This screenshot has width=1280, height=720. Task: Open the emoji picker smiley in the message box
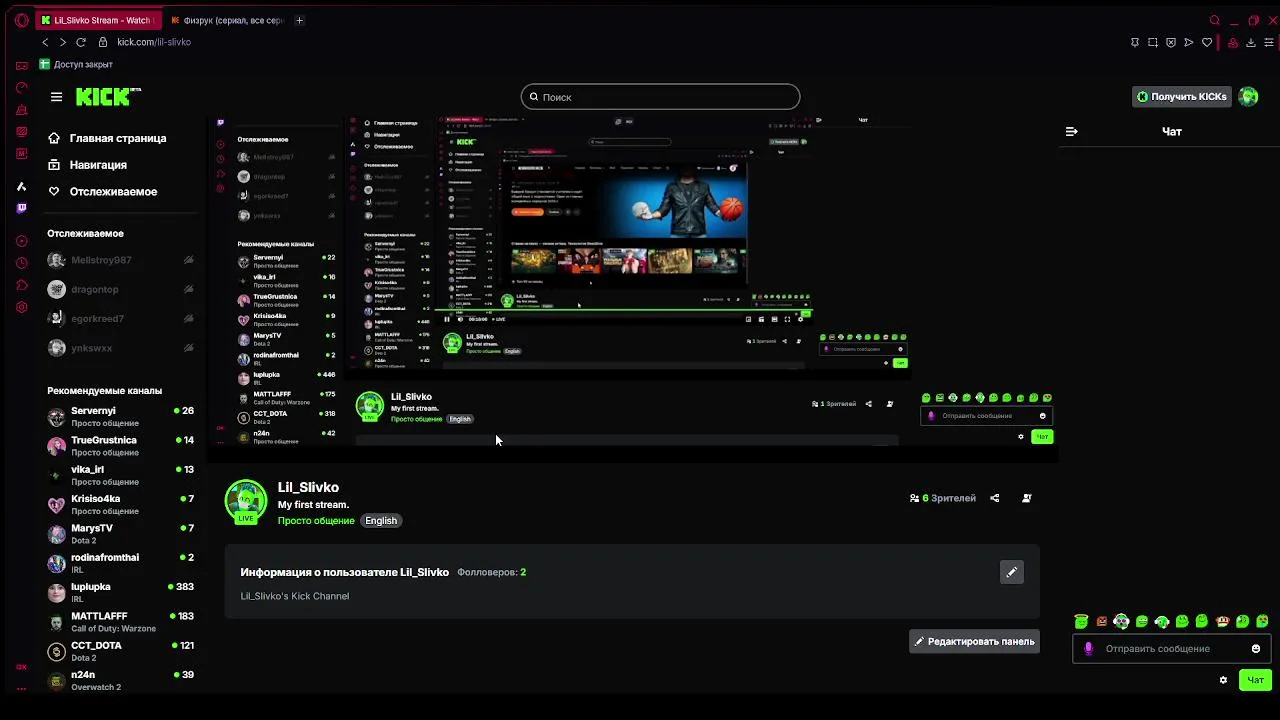(1256, 649)
